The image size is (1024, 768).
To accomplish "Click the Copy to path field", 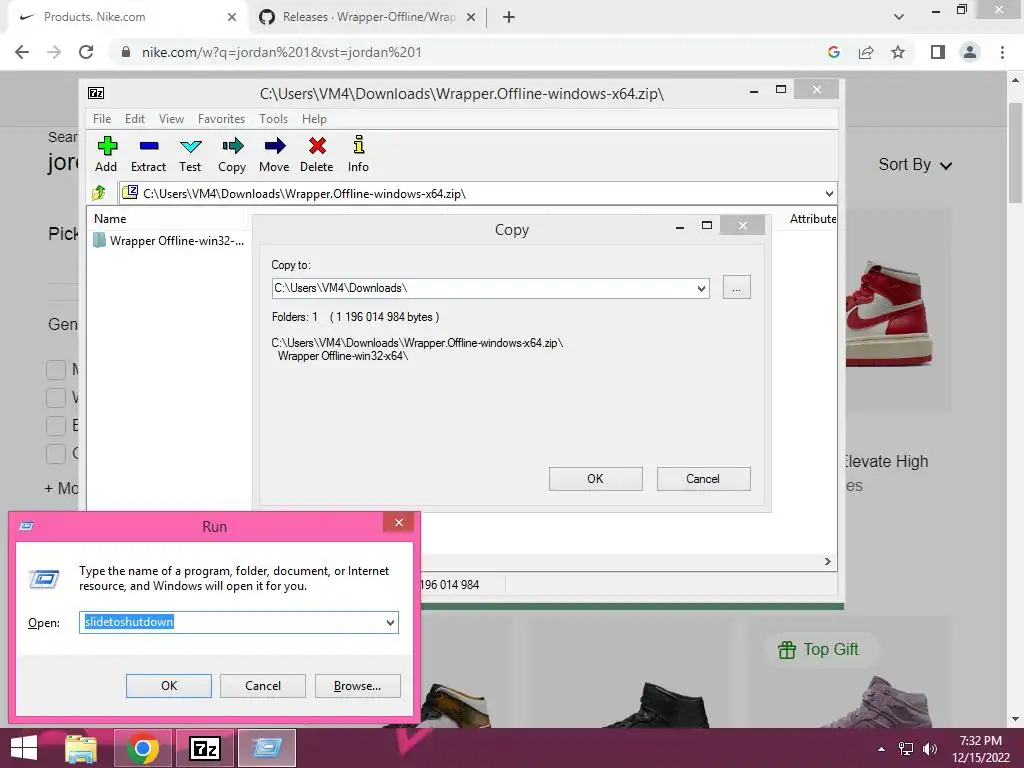I will [x=483, y=288].
